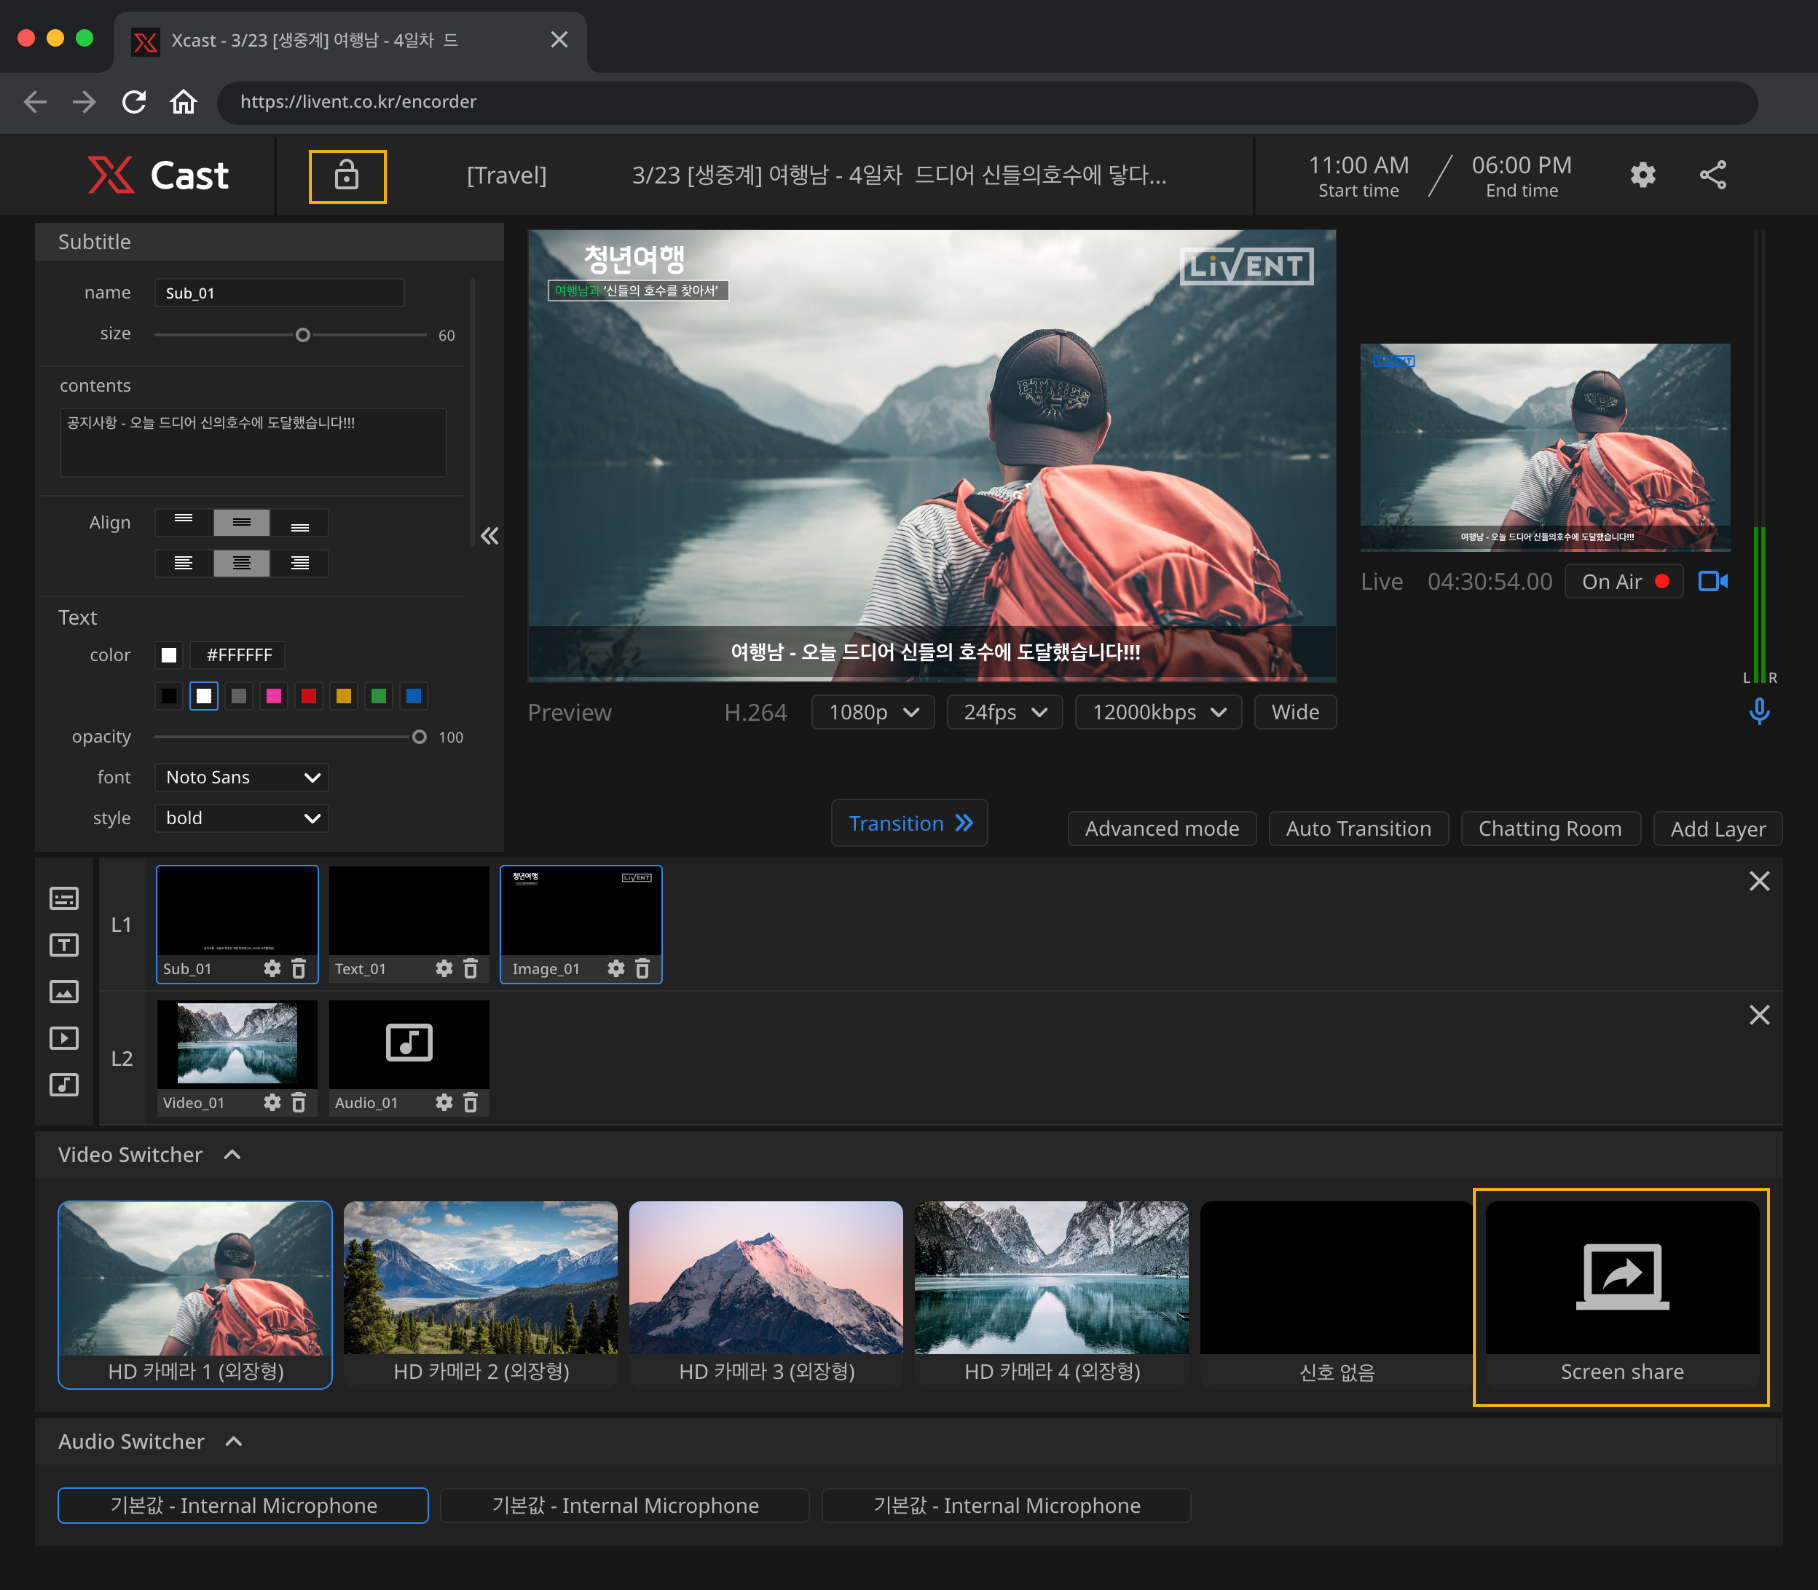Select the image tool in left sidebar

coord(64,991)
